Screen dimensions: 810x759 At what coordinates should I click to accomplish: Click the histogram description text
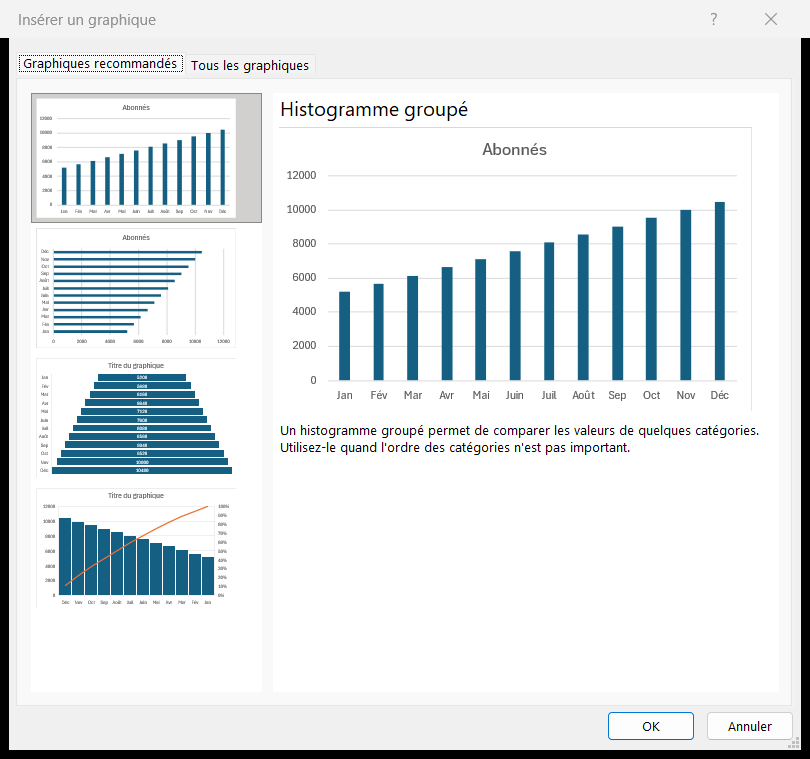pos(519,439)
